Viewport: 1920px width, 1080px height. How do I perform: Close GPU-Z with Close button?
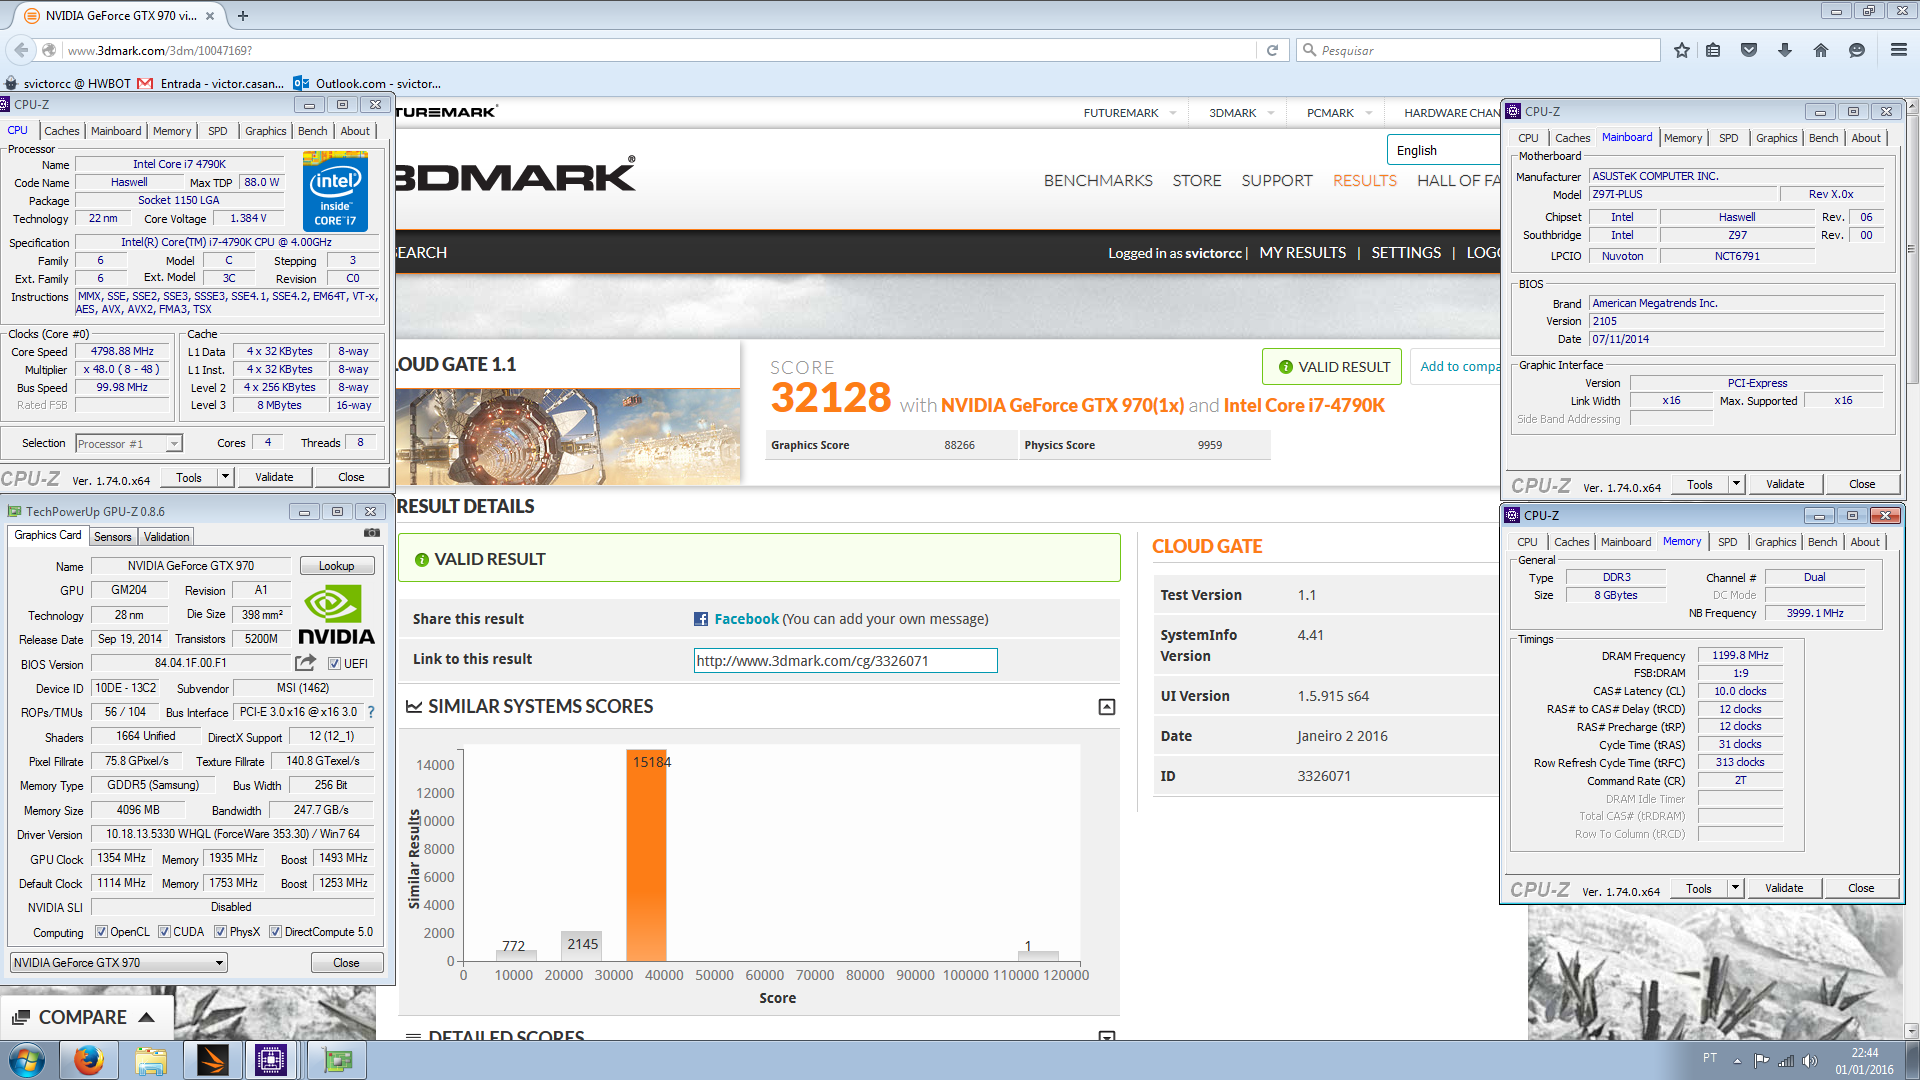pos(346,963)
